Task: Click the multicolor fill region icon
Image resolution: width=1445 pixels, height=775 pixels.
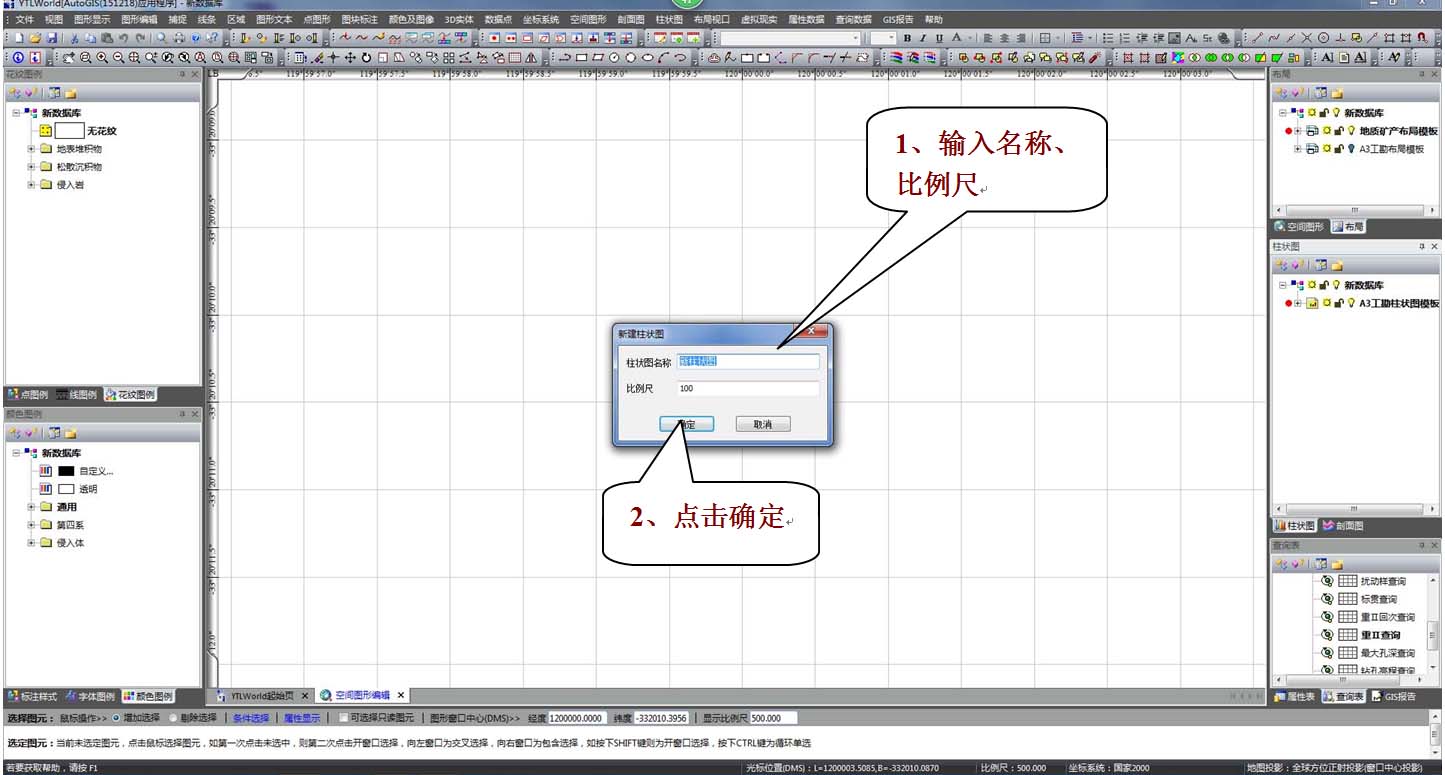Action: 1178,57
